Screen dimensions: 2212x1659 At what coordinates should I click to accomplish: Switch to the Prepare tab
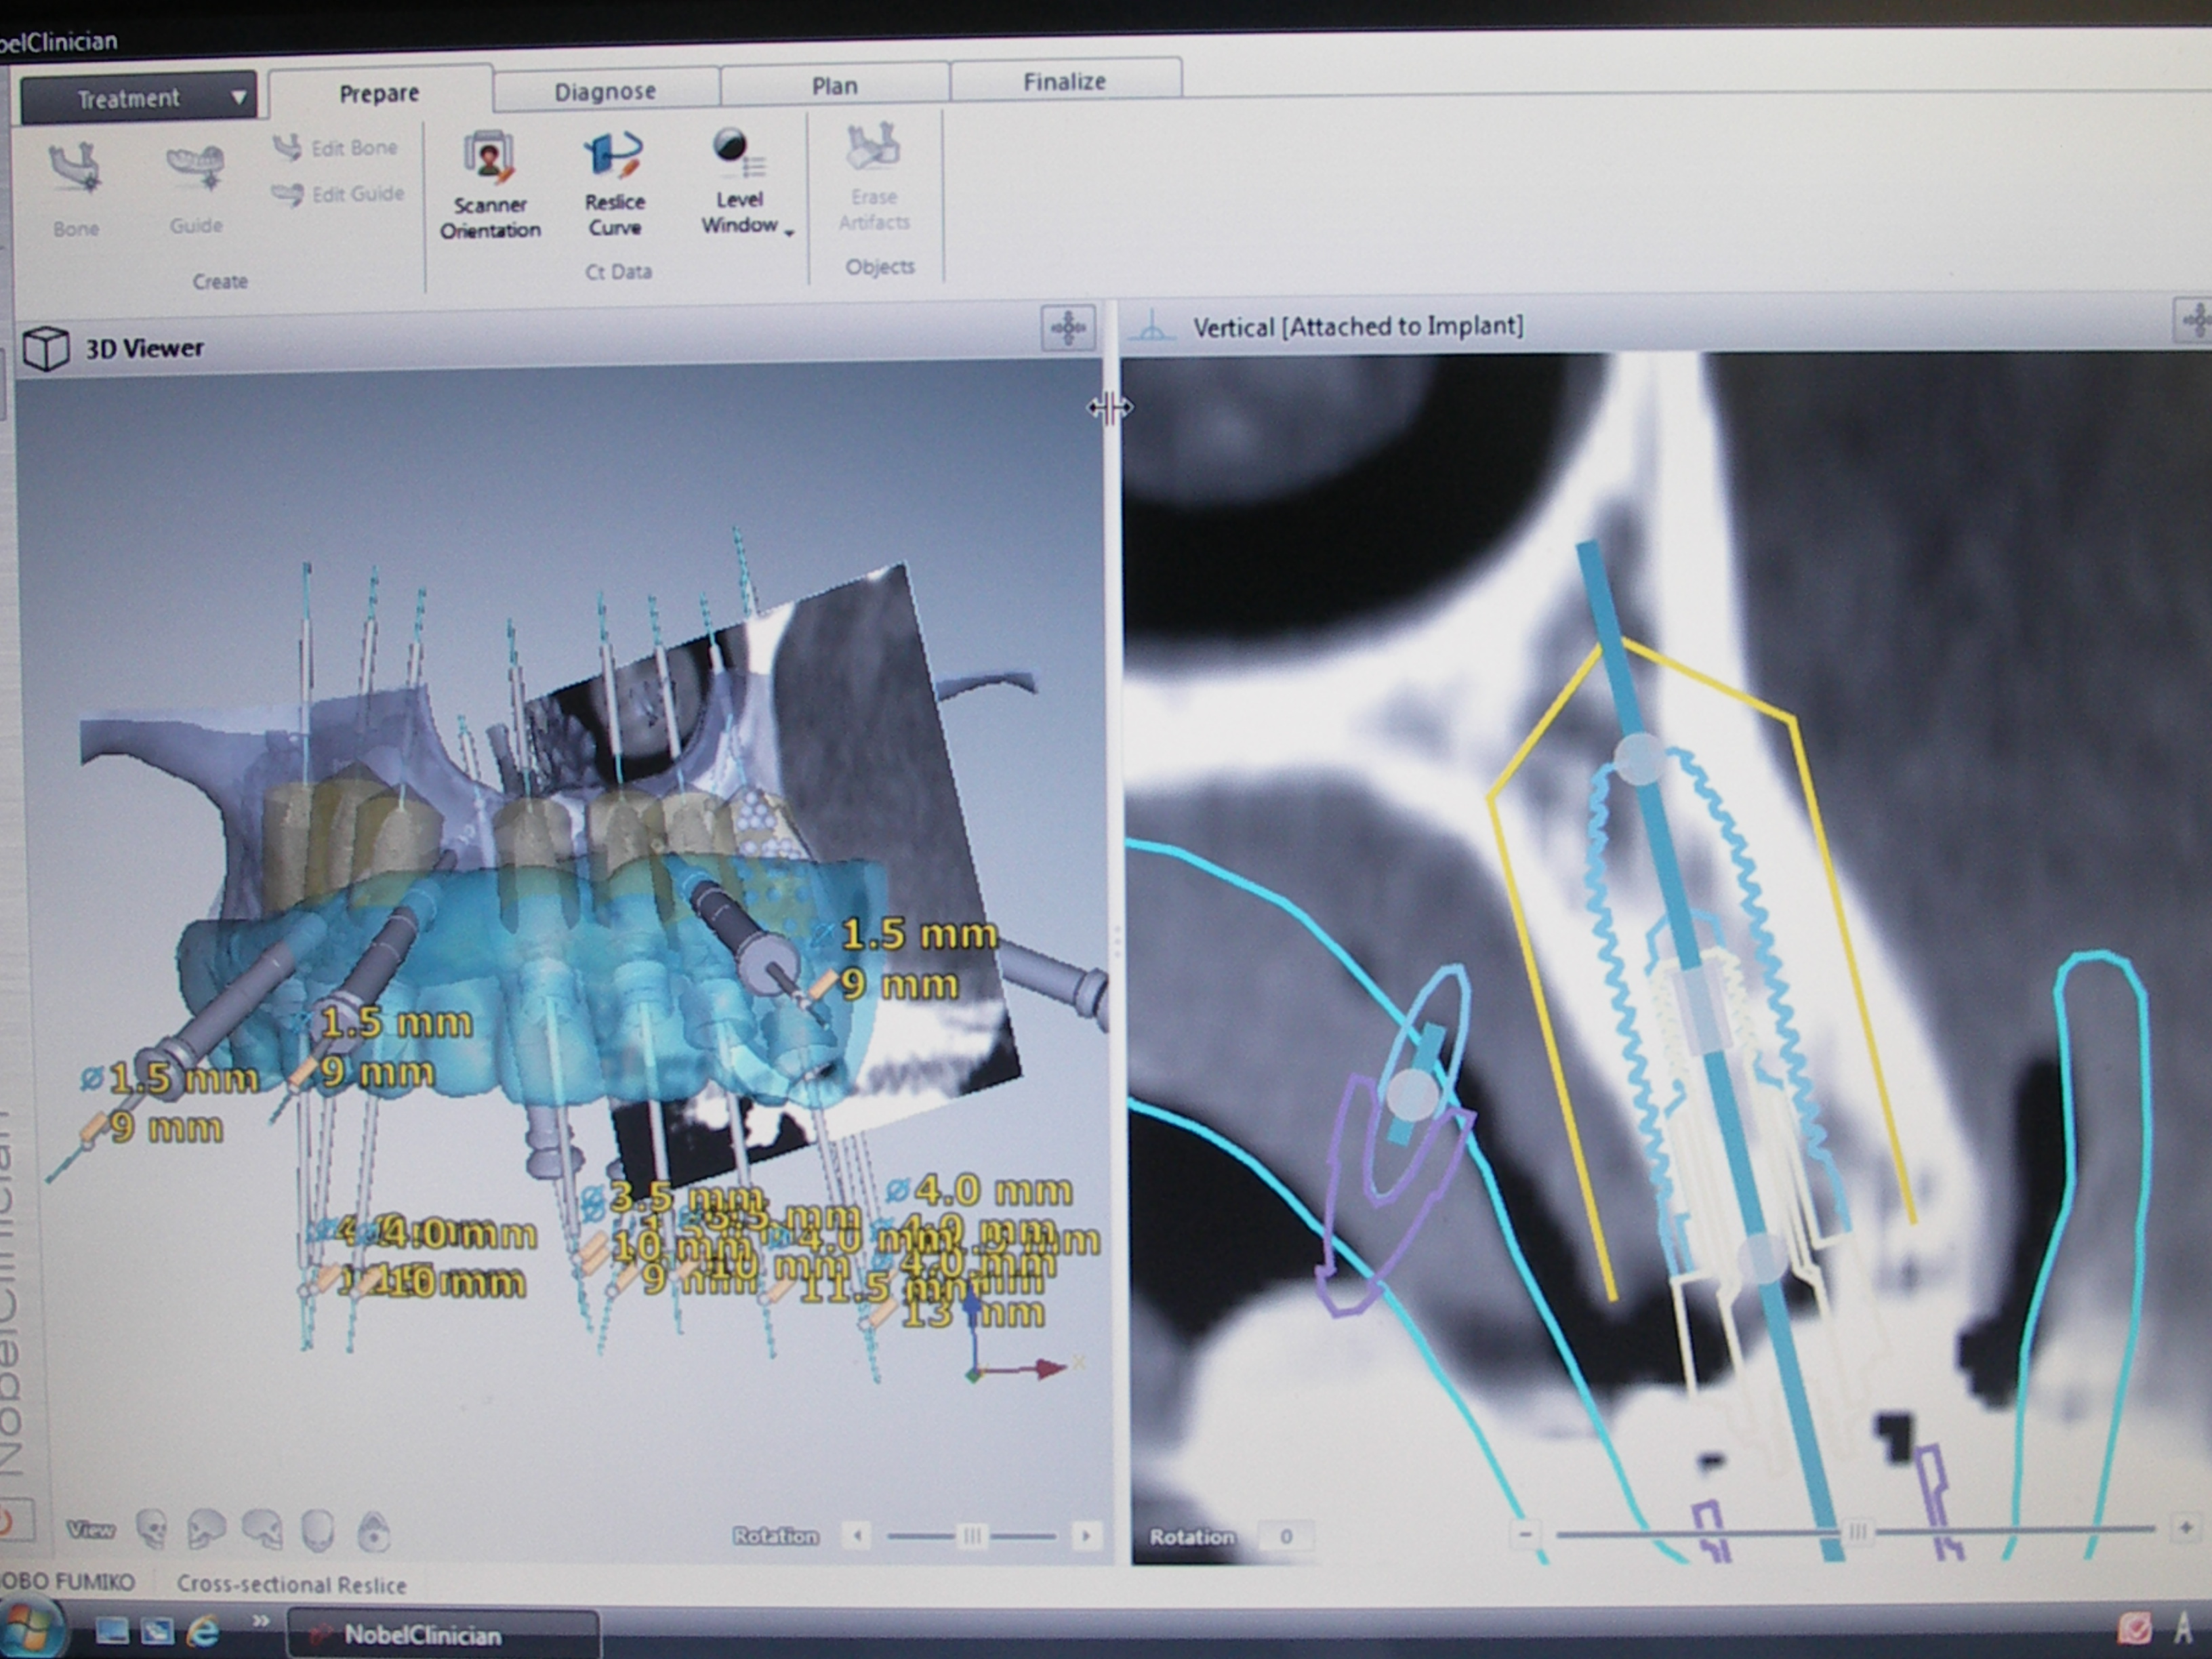379,93
